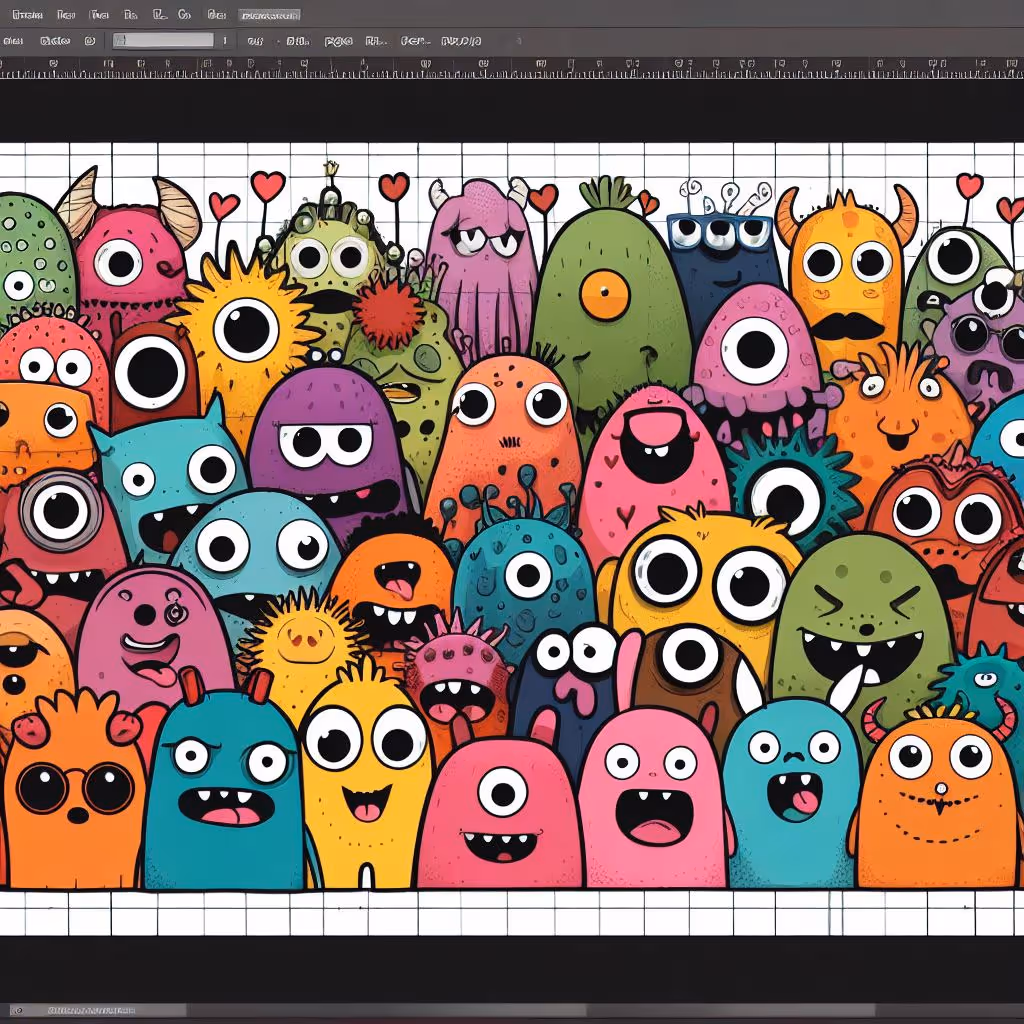Click the pink one-eyed monster in the front row
The height and width of the screenshot is (1024, 1024).
(x=500, y=810)
